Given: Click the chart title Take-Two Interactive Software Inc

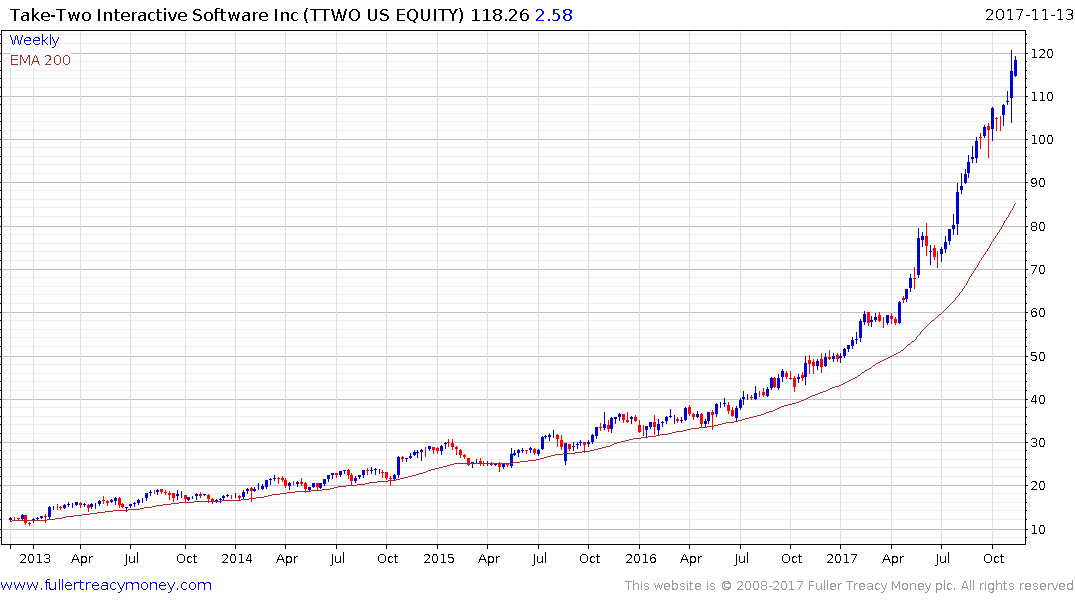Looking at the screenshot, I should [155, 14].
